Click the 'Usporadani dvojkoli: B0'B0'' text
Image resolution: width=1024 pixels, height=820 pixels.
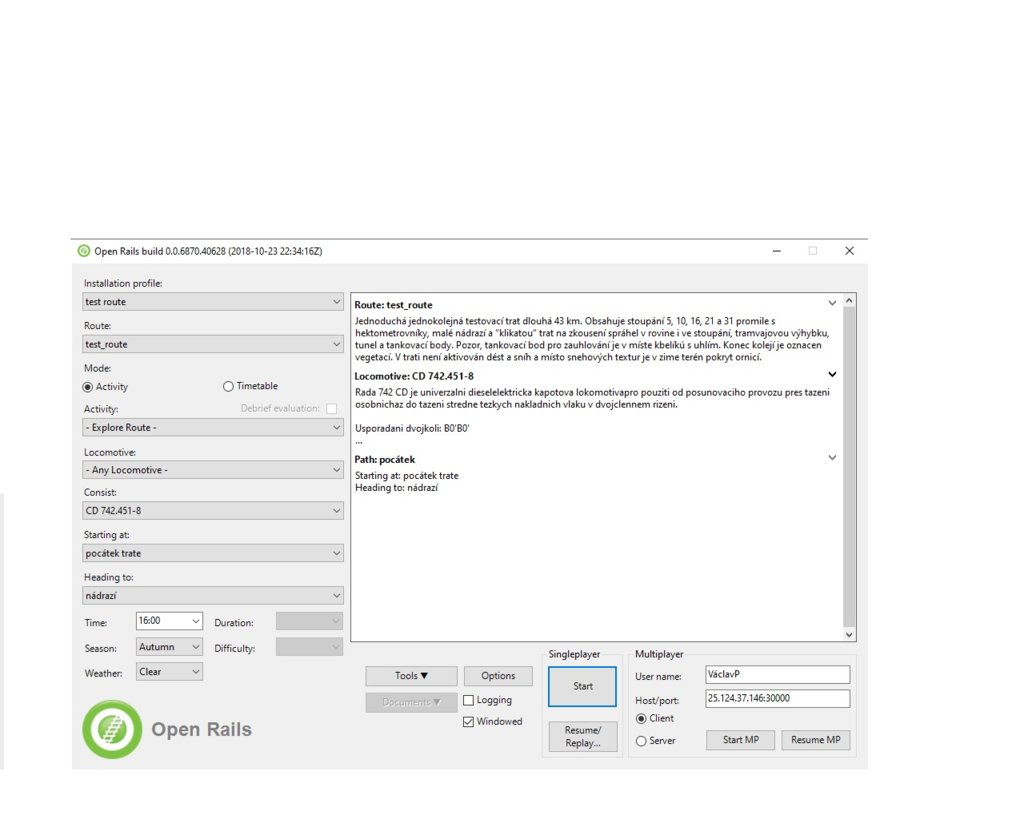tap(412, 429)
